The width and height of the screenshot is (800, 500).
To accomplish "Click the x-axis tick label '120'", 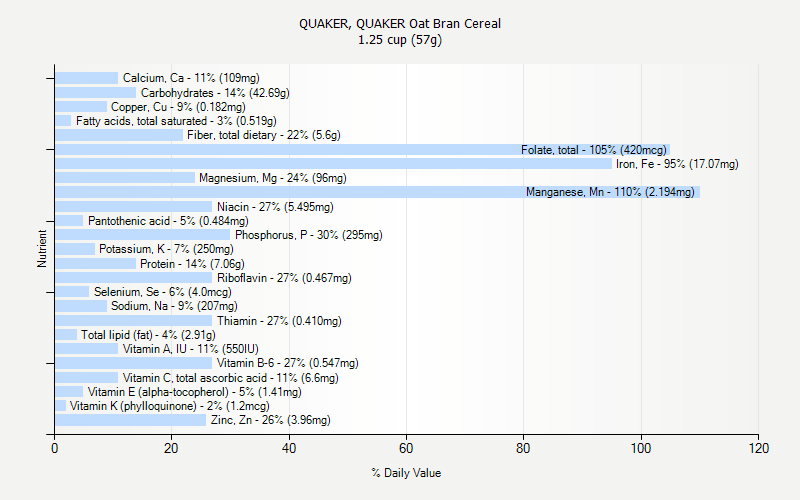I will coord(759,448).
